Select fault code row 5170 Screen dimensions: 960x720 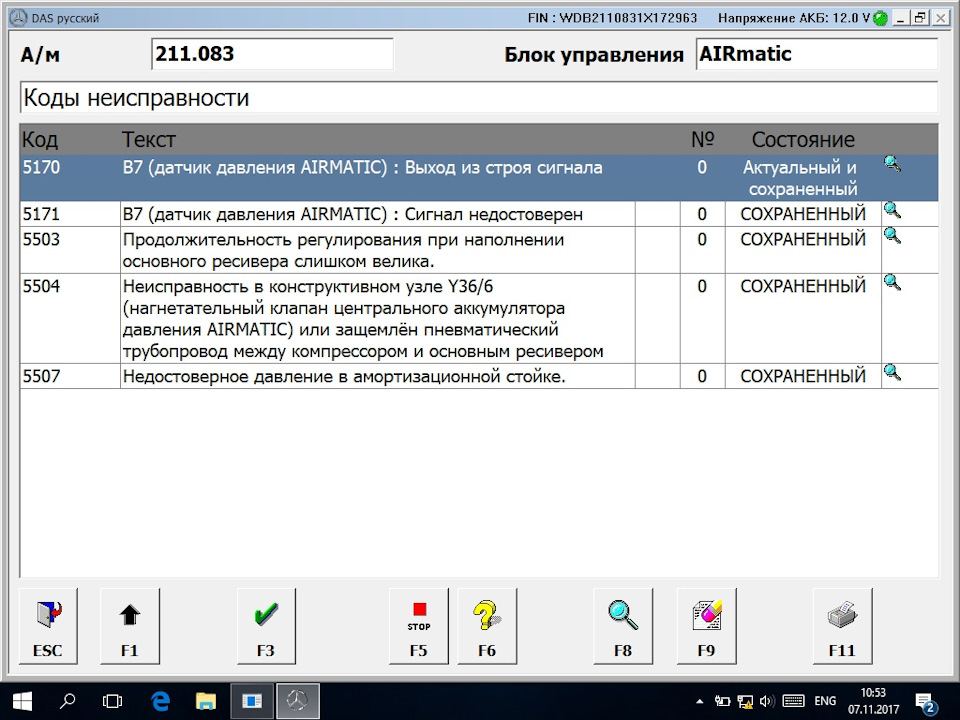(479, 178)
